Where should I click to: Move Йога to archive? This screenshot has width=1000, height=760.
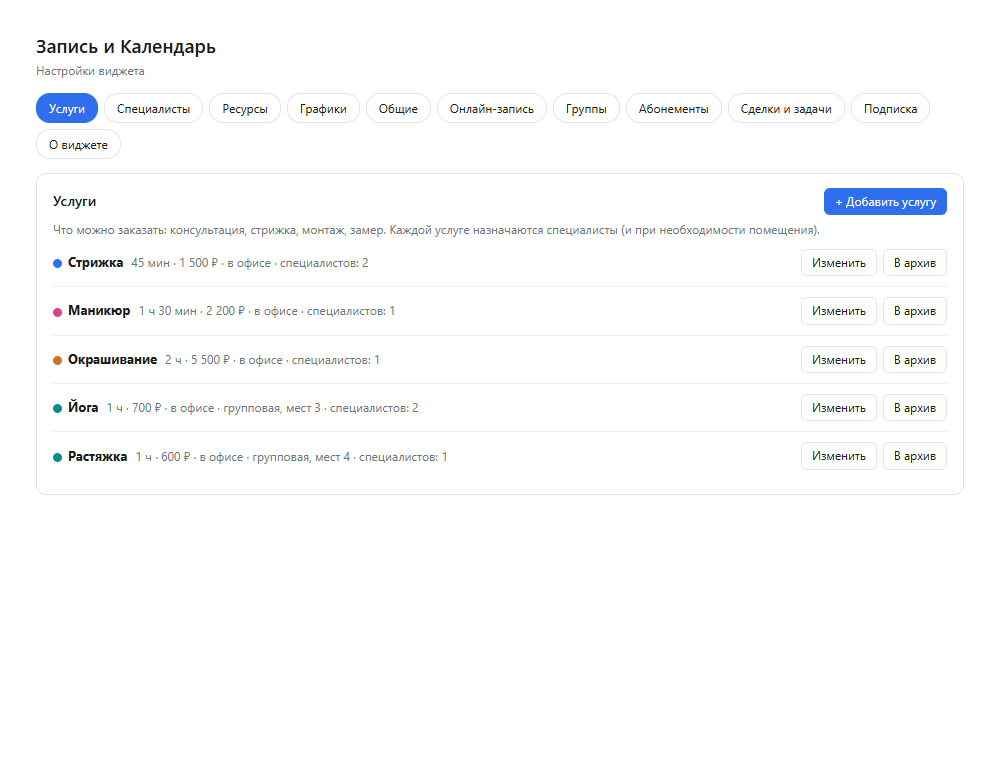[x=915, y=407]
